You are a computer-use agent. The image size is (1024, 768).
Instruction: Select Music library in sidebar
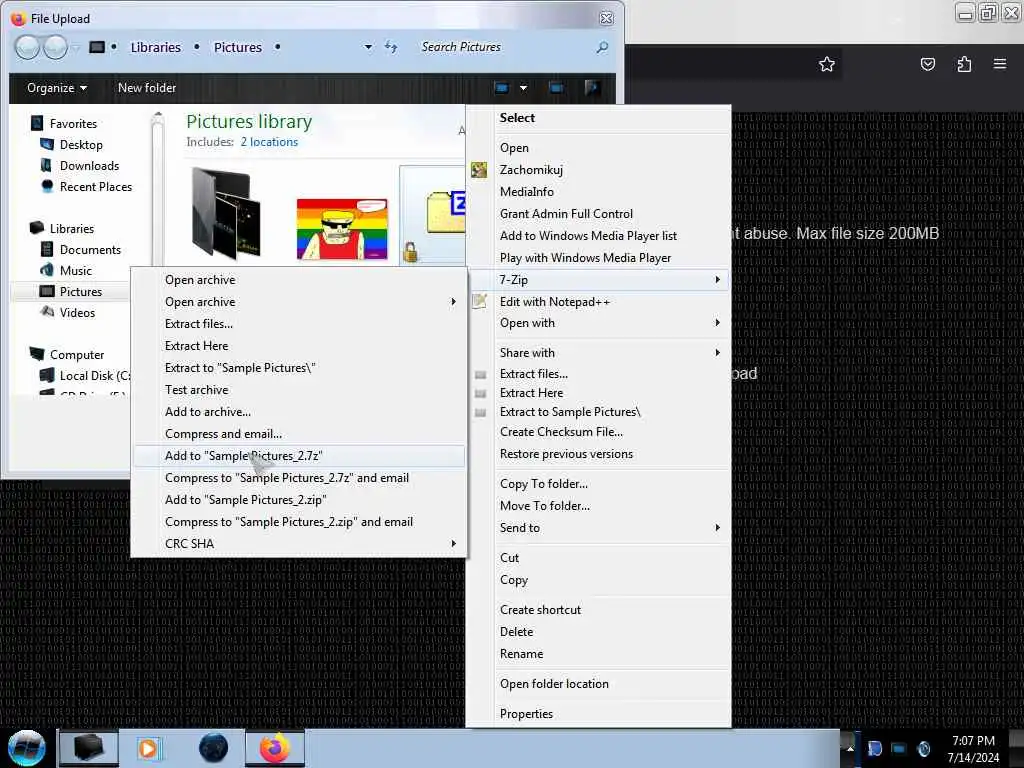76,270
